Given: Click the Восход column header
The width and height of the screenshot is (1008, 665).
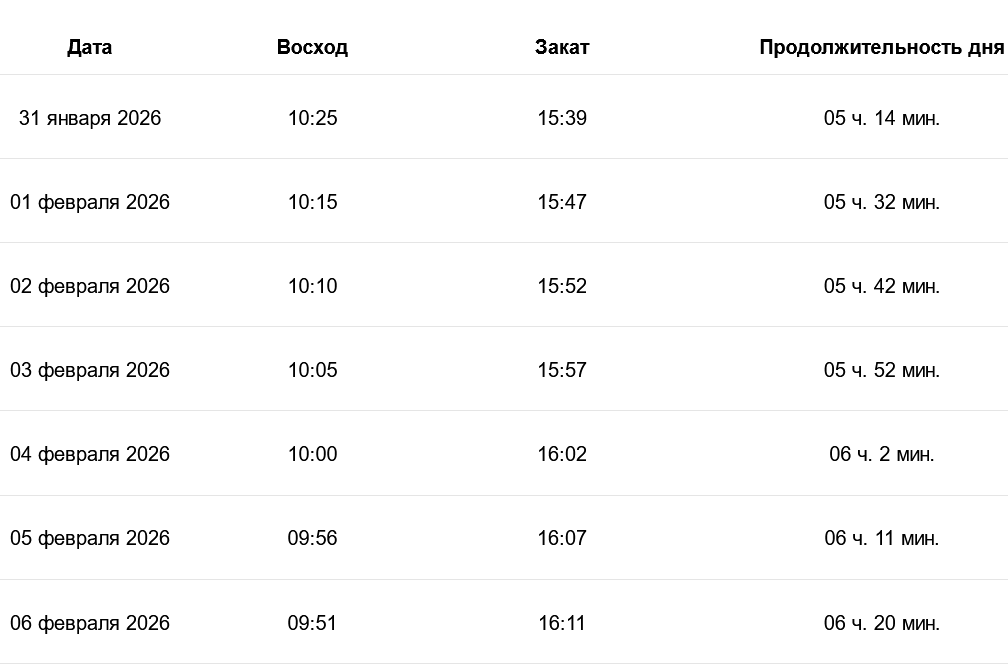Looking at the screenshot, I should 312,47.
